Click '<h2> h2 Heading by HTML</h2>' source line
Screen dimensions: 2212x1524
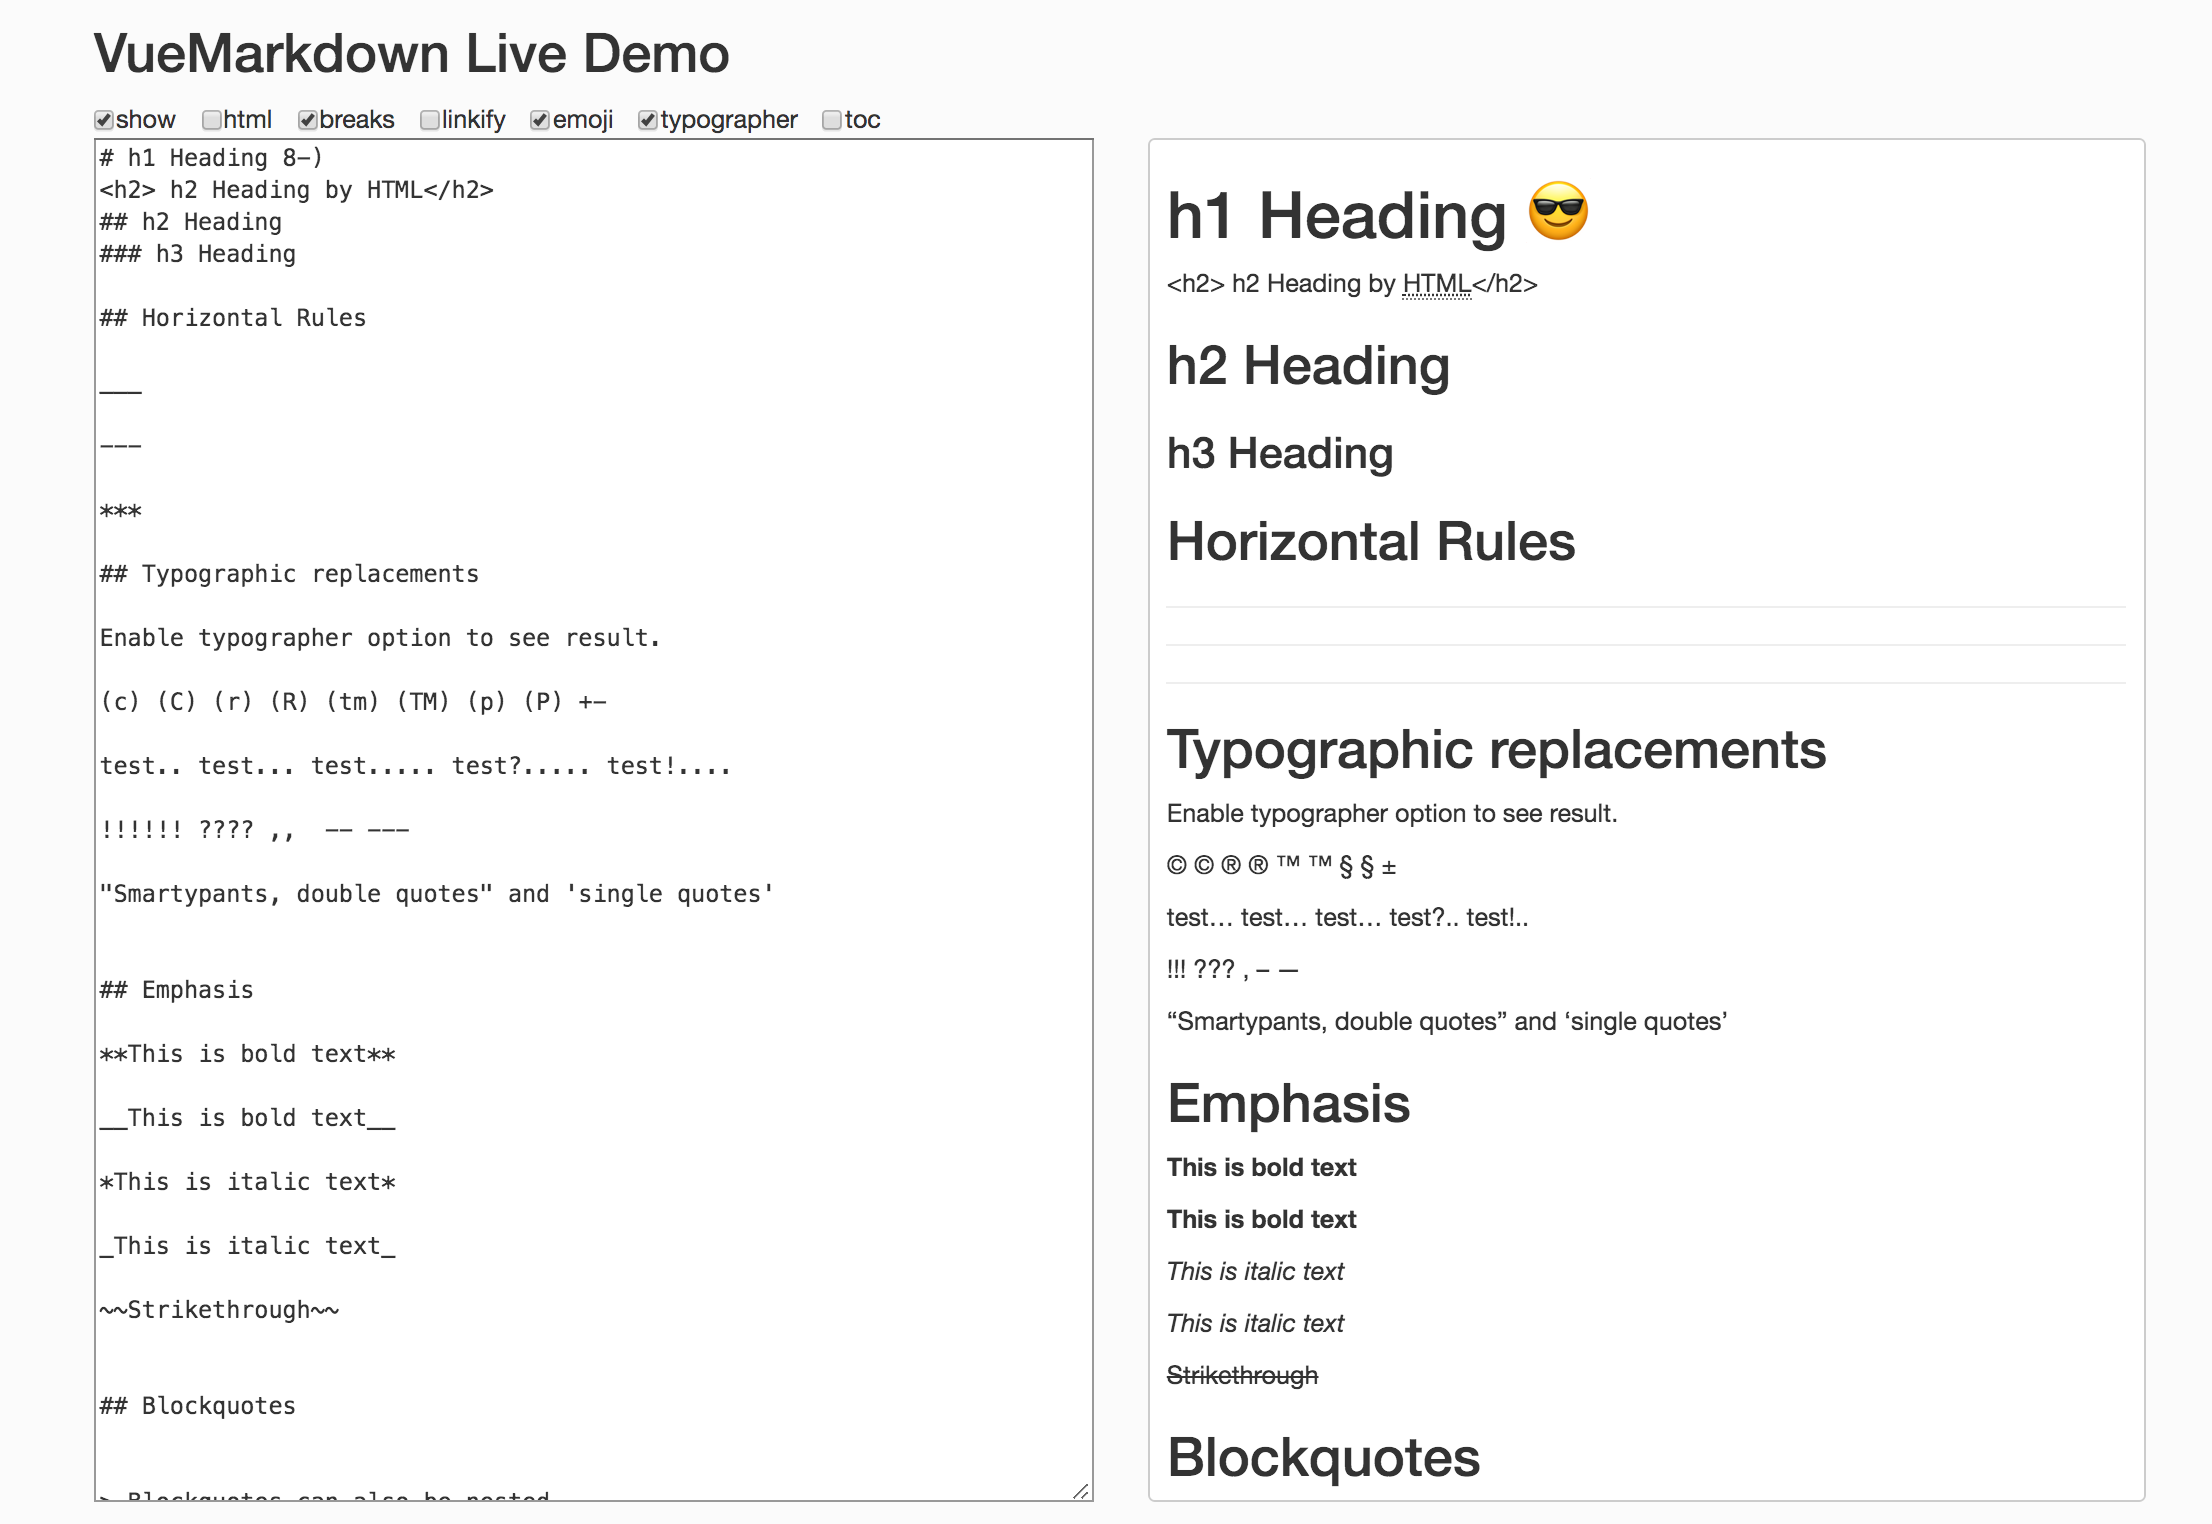296,190
